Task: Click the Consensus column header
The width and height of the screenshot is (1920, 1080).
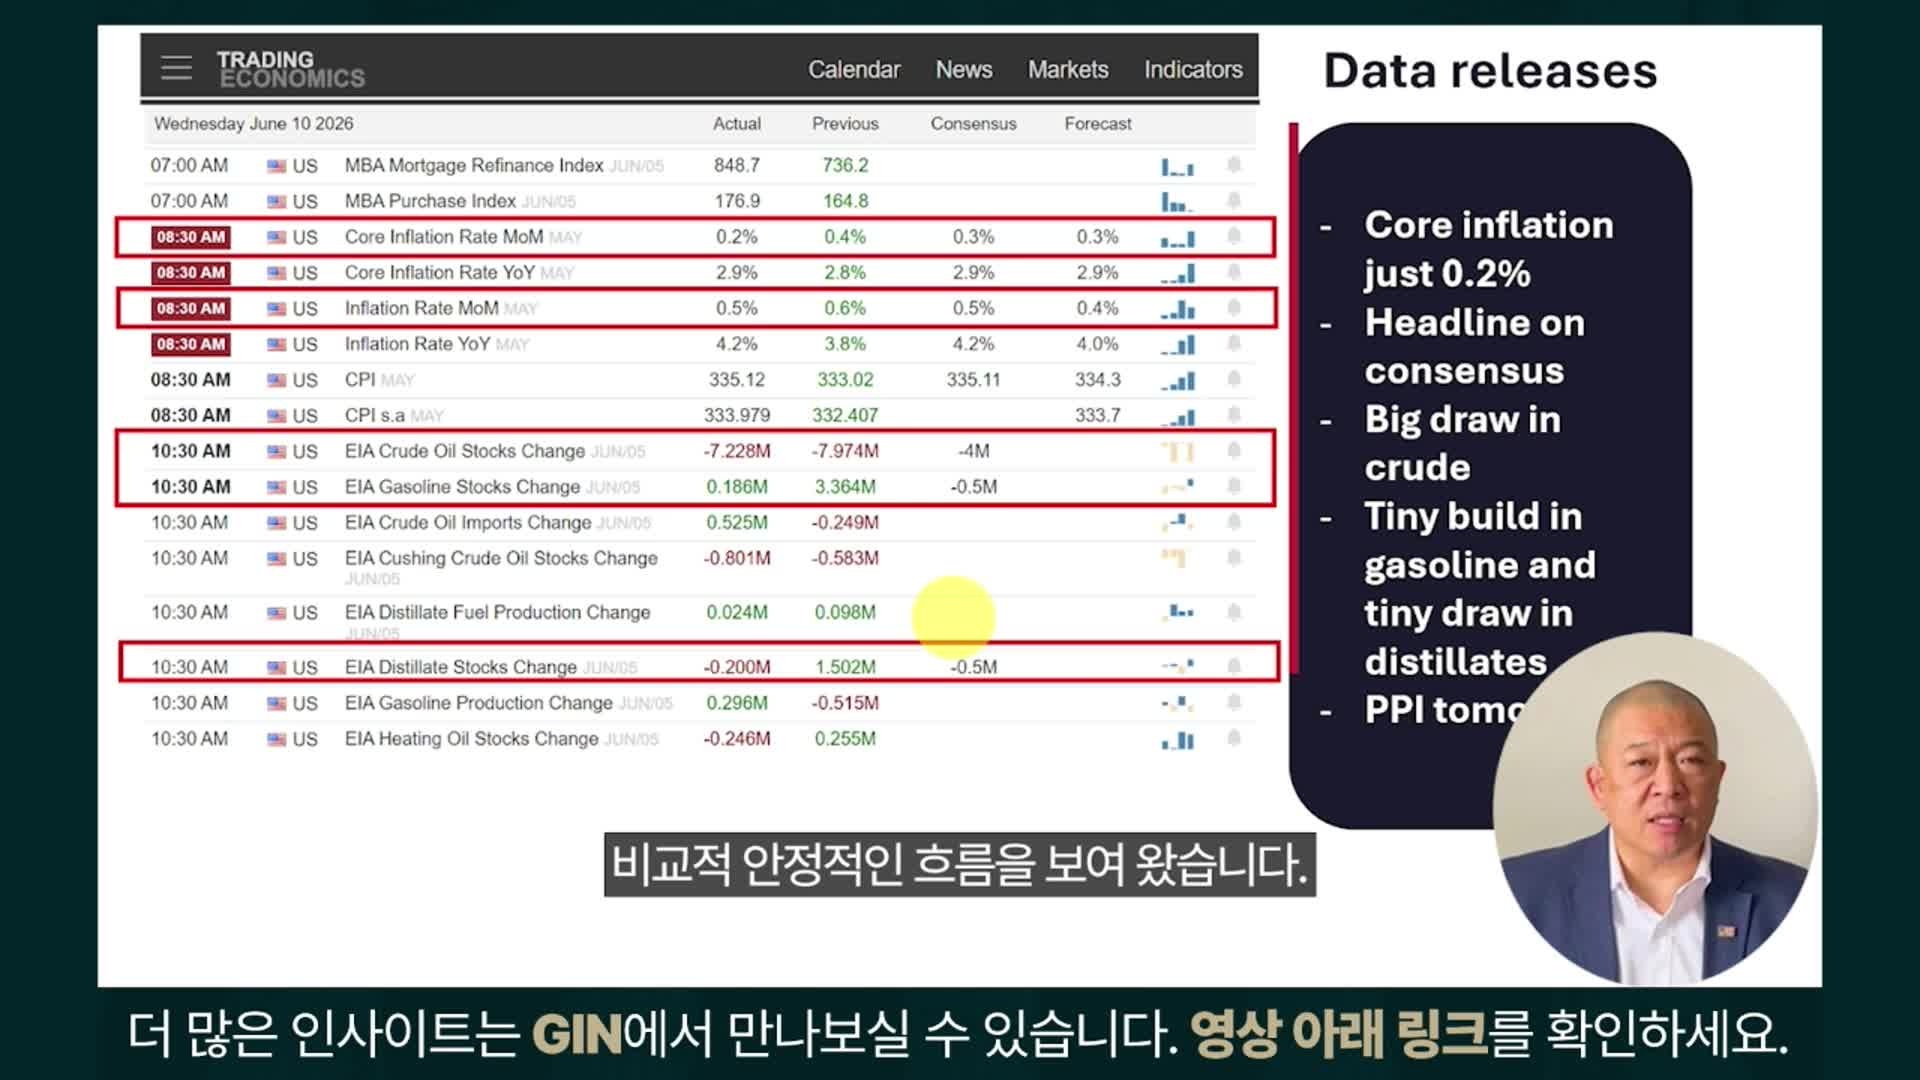Action: tap(973, 124)
